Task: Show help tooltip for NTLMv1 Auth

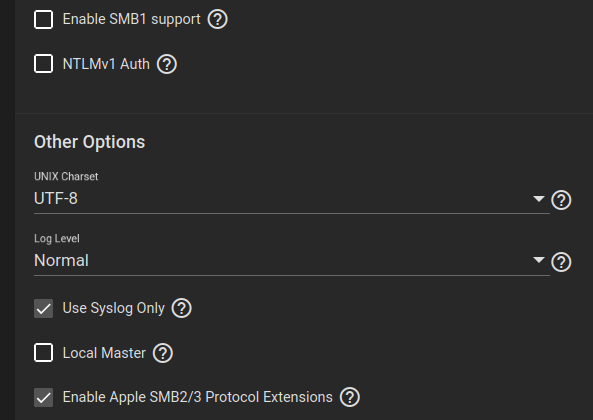Action: 167,64
